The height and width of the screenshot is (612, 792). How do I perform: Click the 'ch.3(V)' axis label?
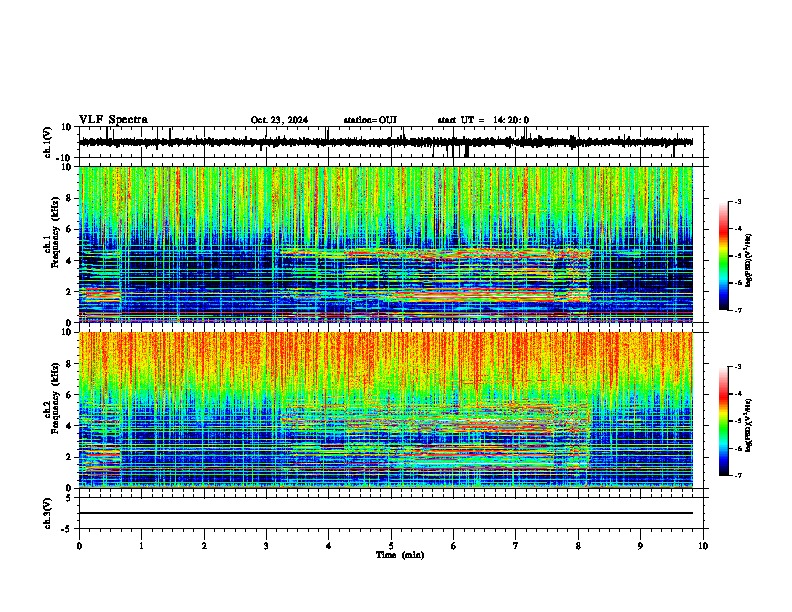pyautogui.click(x=47, y=513)
